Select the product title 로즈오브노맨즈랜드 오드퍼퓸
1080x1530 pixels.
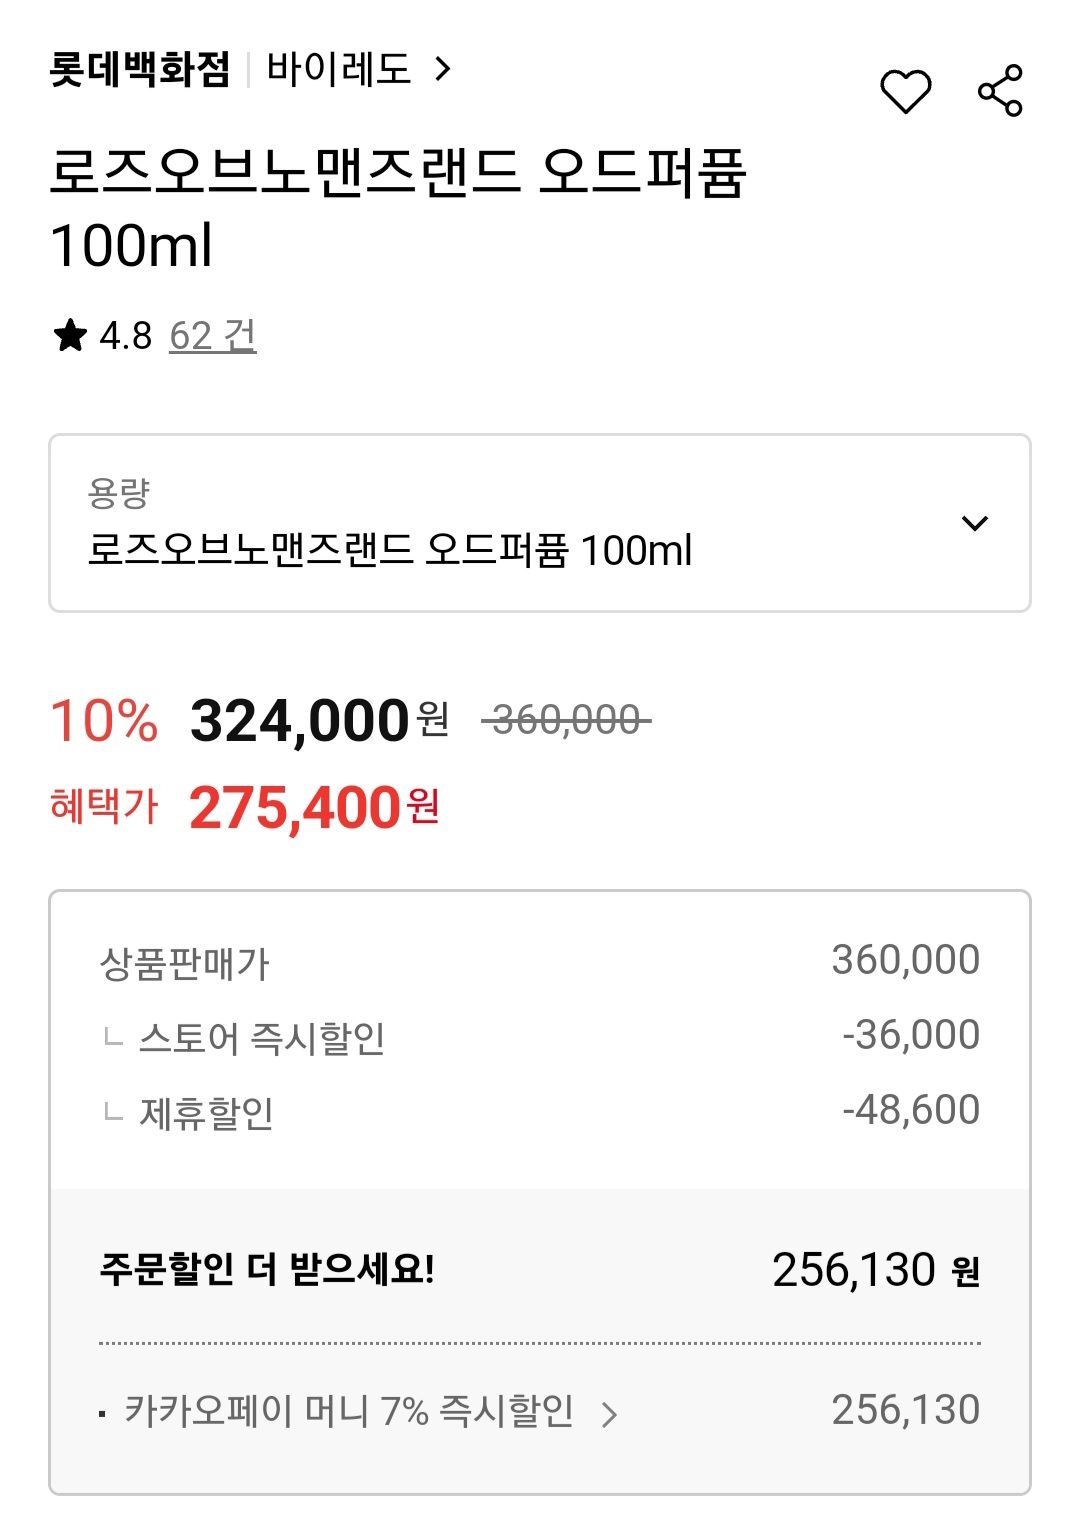pyautogui.click(x=398, y=172)
